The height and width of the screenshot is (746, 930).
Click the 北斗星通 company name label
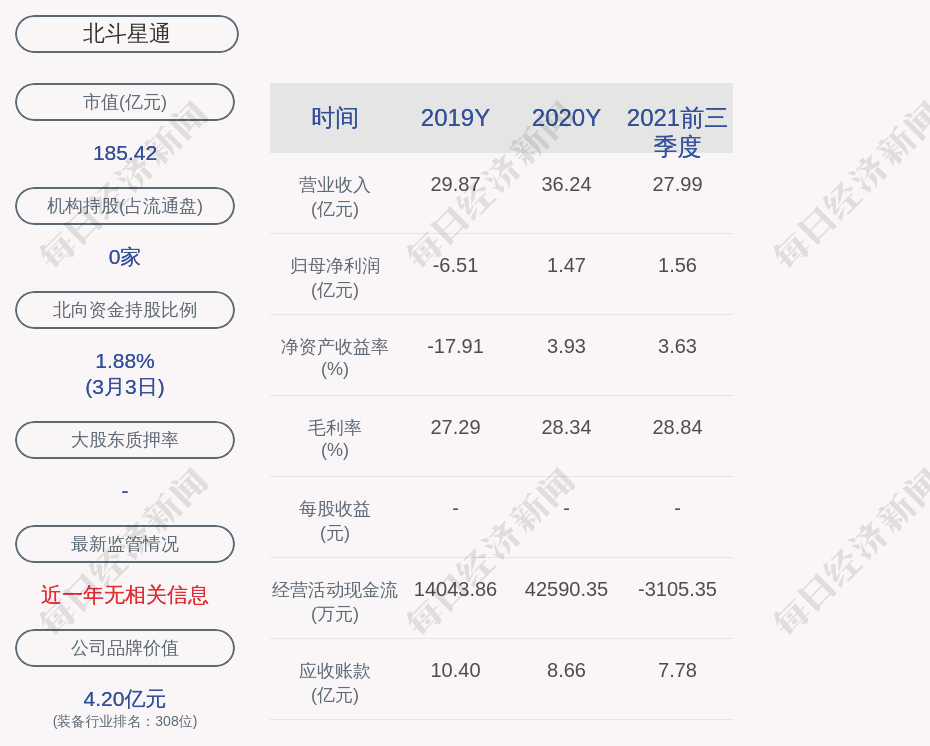coord(126,34)
